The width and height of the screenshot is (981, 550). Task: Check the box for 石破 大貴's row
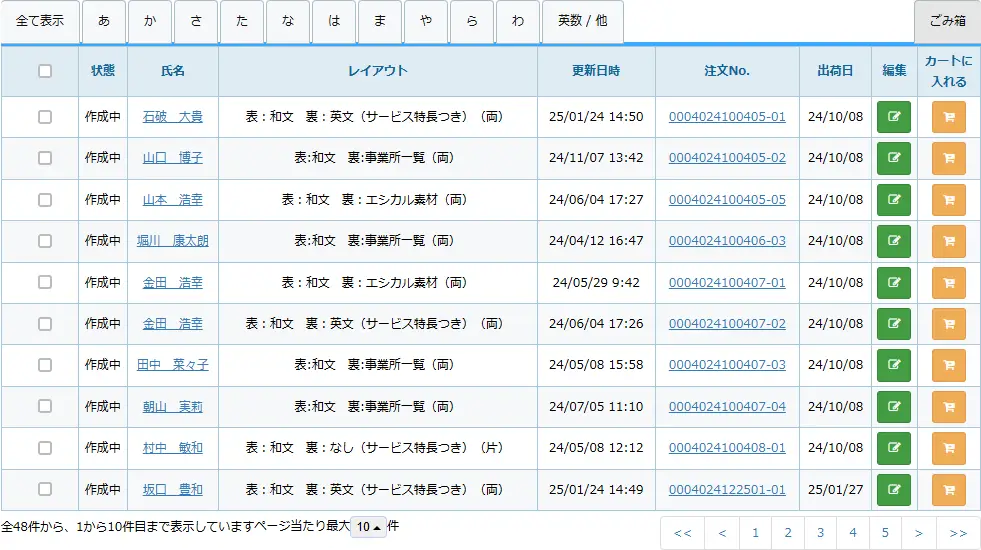[45, 117]
